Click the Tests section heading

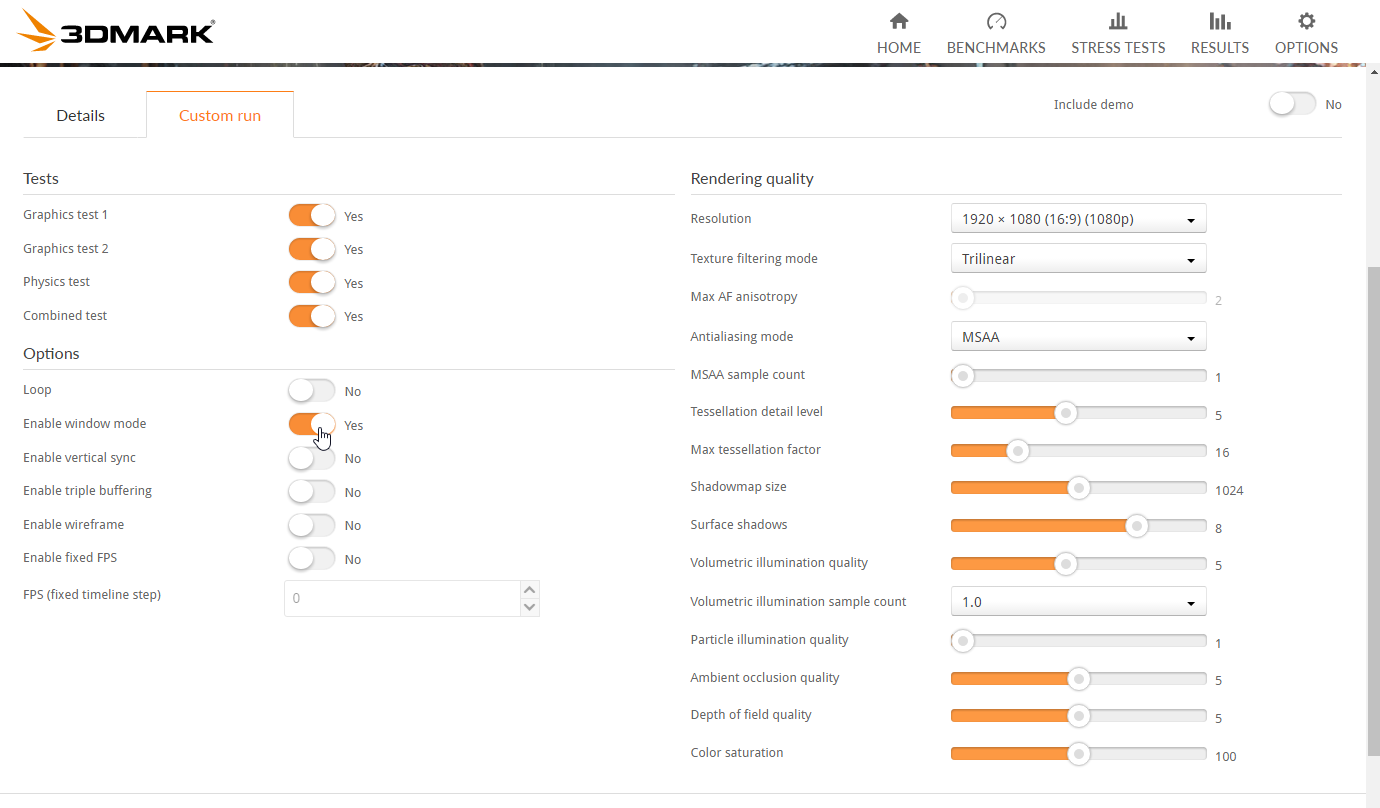click(41, 179)
